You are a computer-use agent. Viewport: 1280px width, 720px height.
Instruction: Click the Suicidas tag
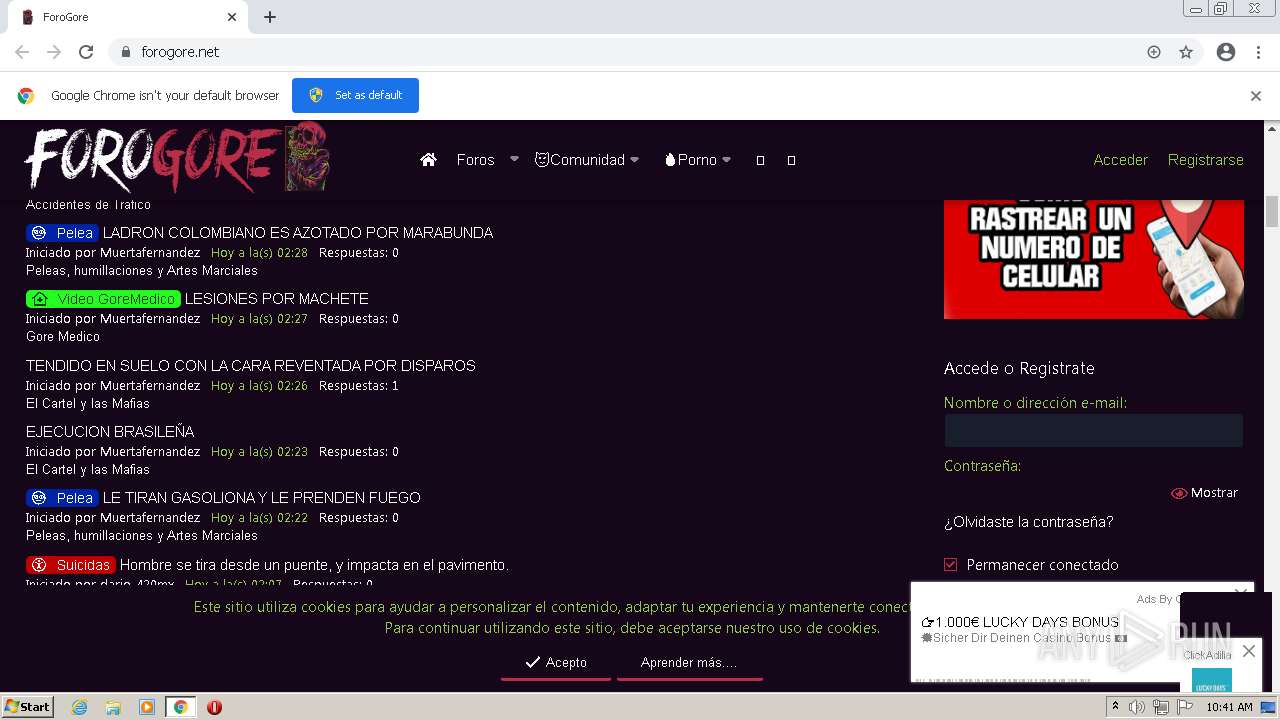click(71, 565)
